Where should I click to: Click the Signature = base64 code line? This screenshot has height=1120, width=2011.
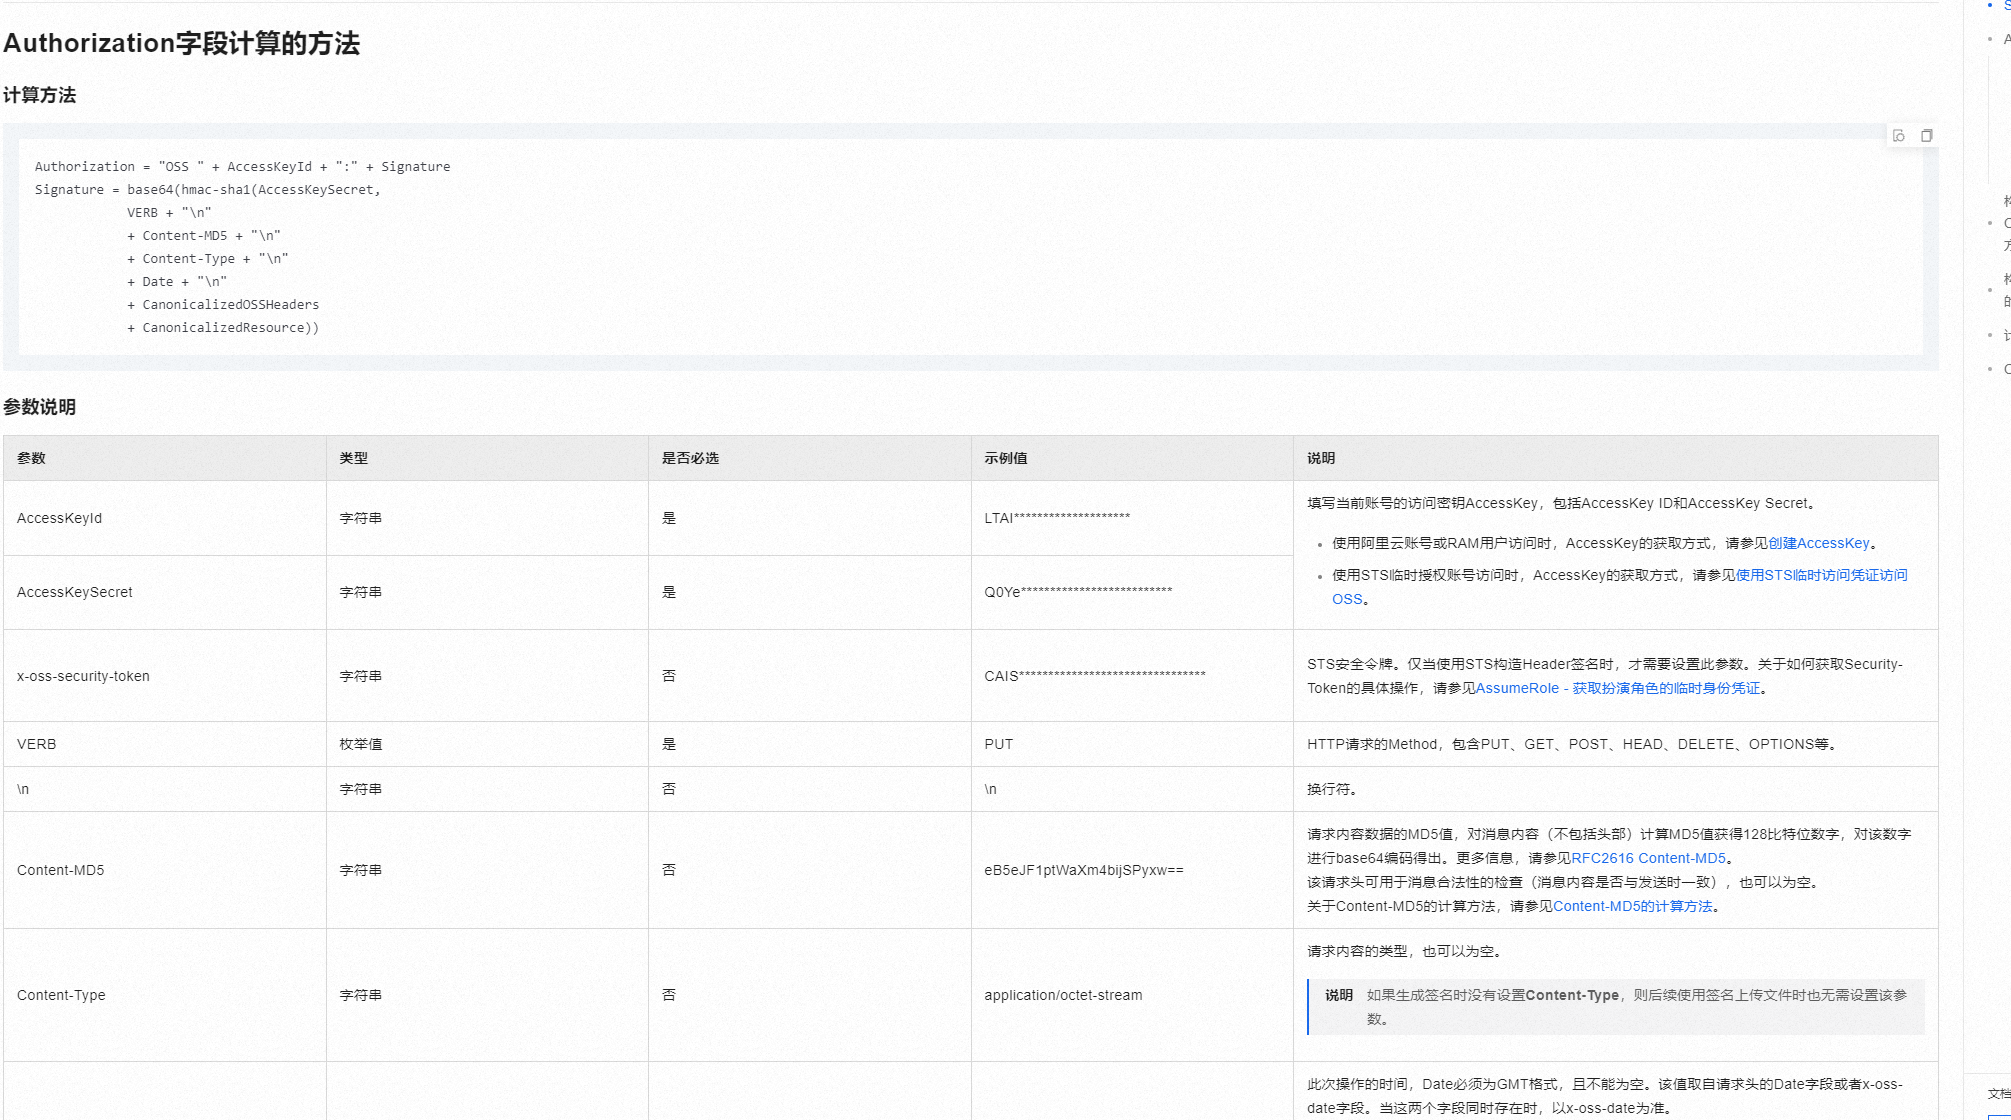(208, 190)
